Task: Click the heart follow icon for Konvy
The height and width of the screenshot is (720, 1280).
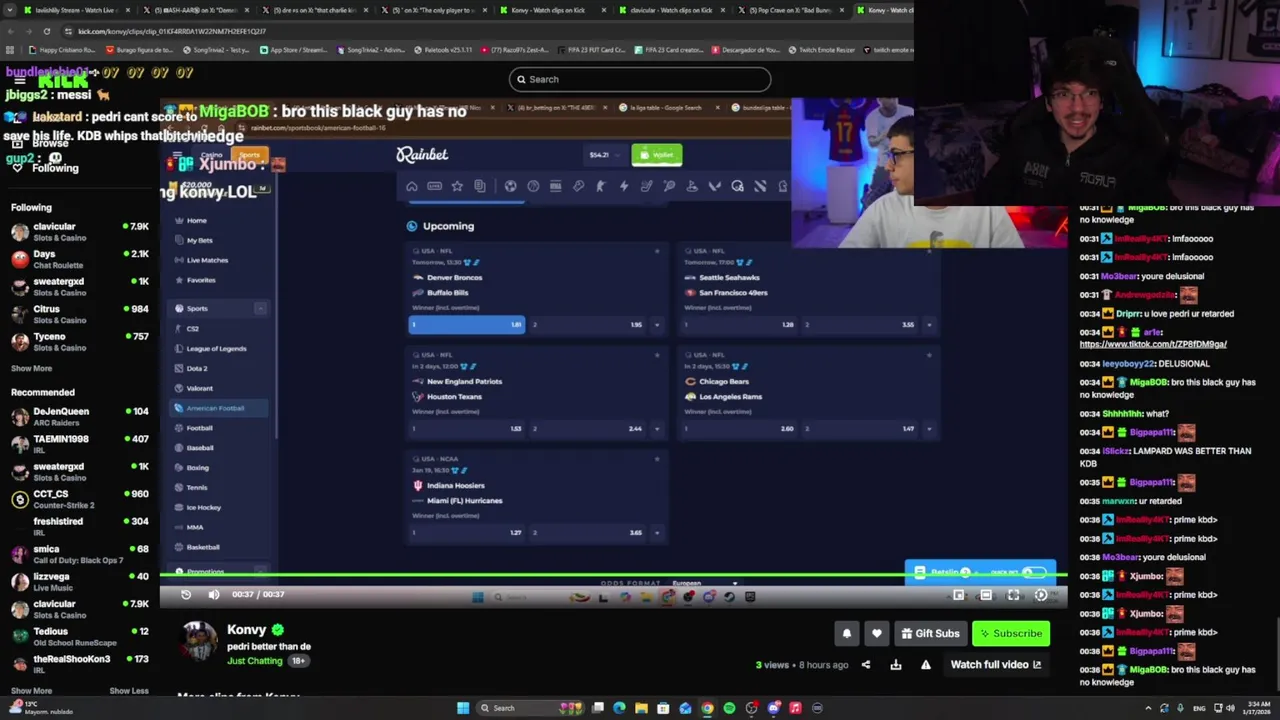Action: (x=877, y=633)
